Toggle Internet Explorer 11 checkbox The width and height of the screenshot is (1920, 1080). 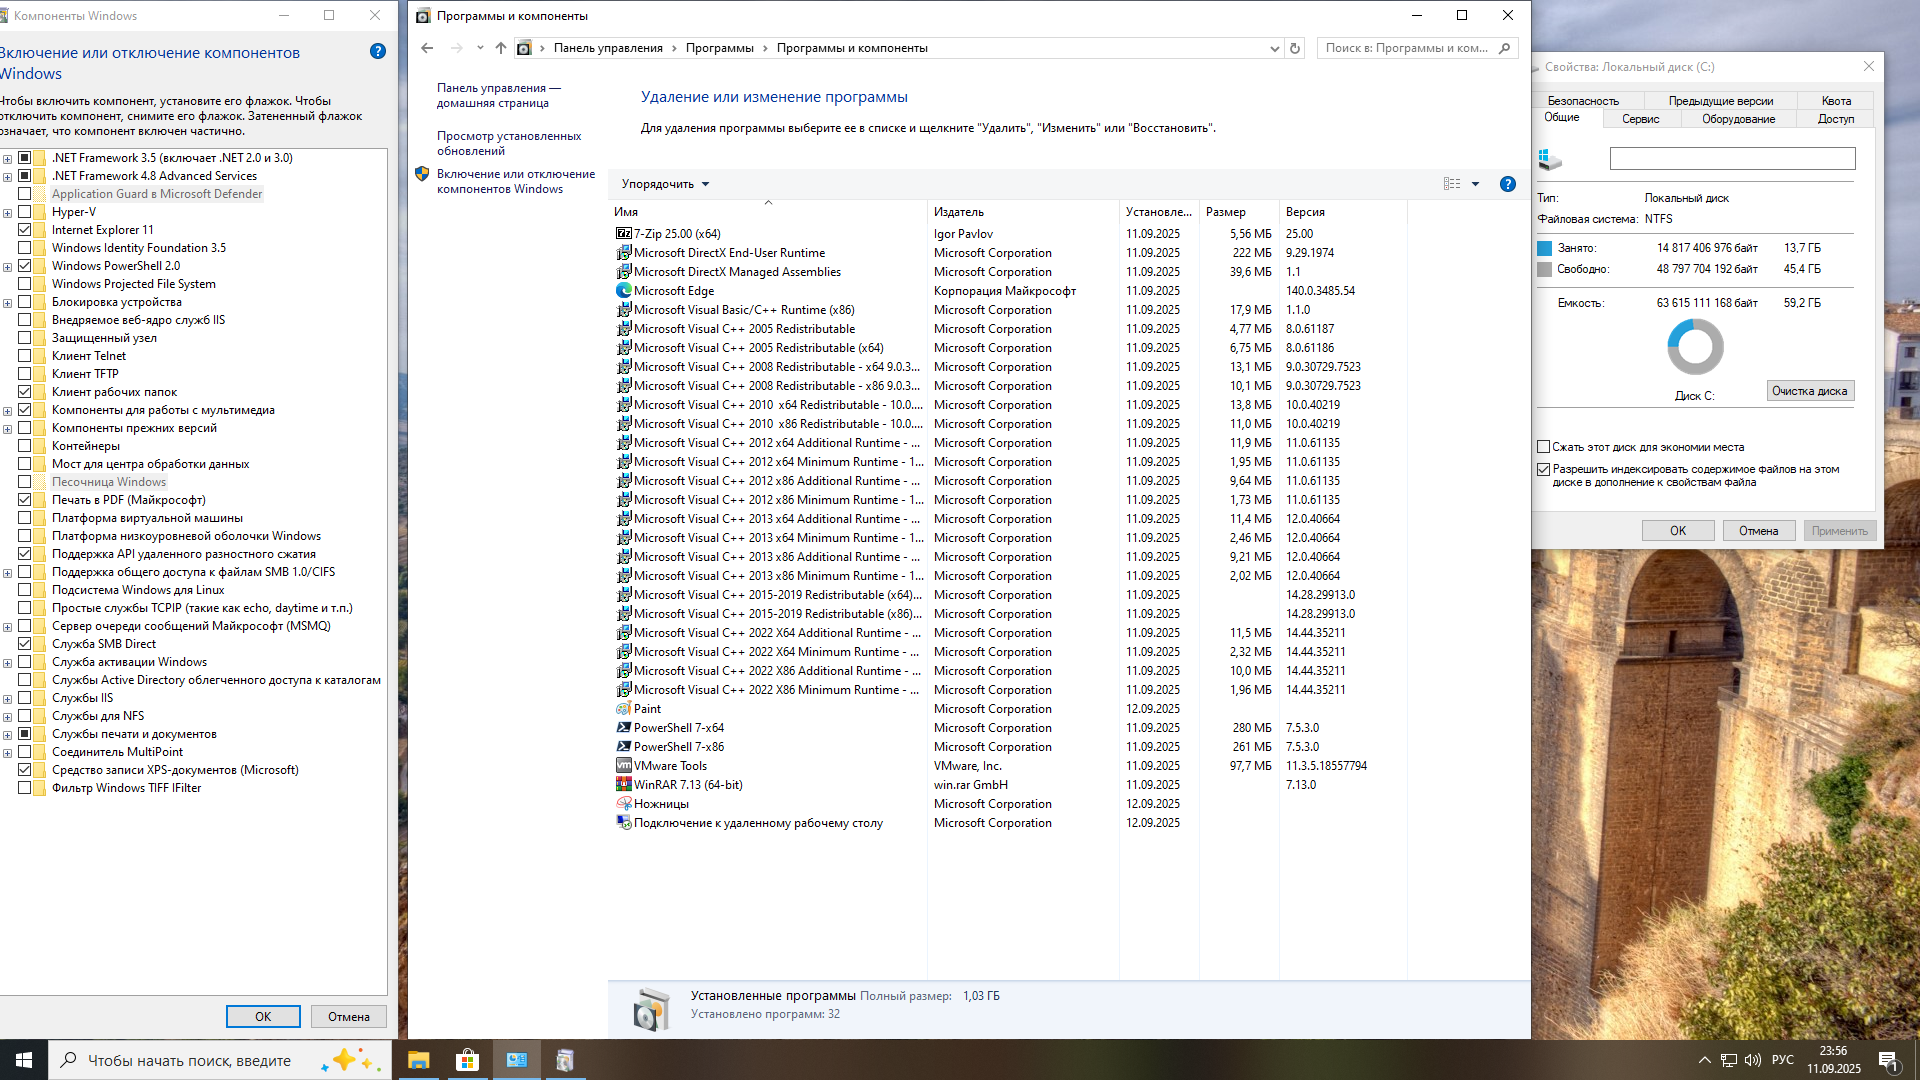coord(25,230)
